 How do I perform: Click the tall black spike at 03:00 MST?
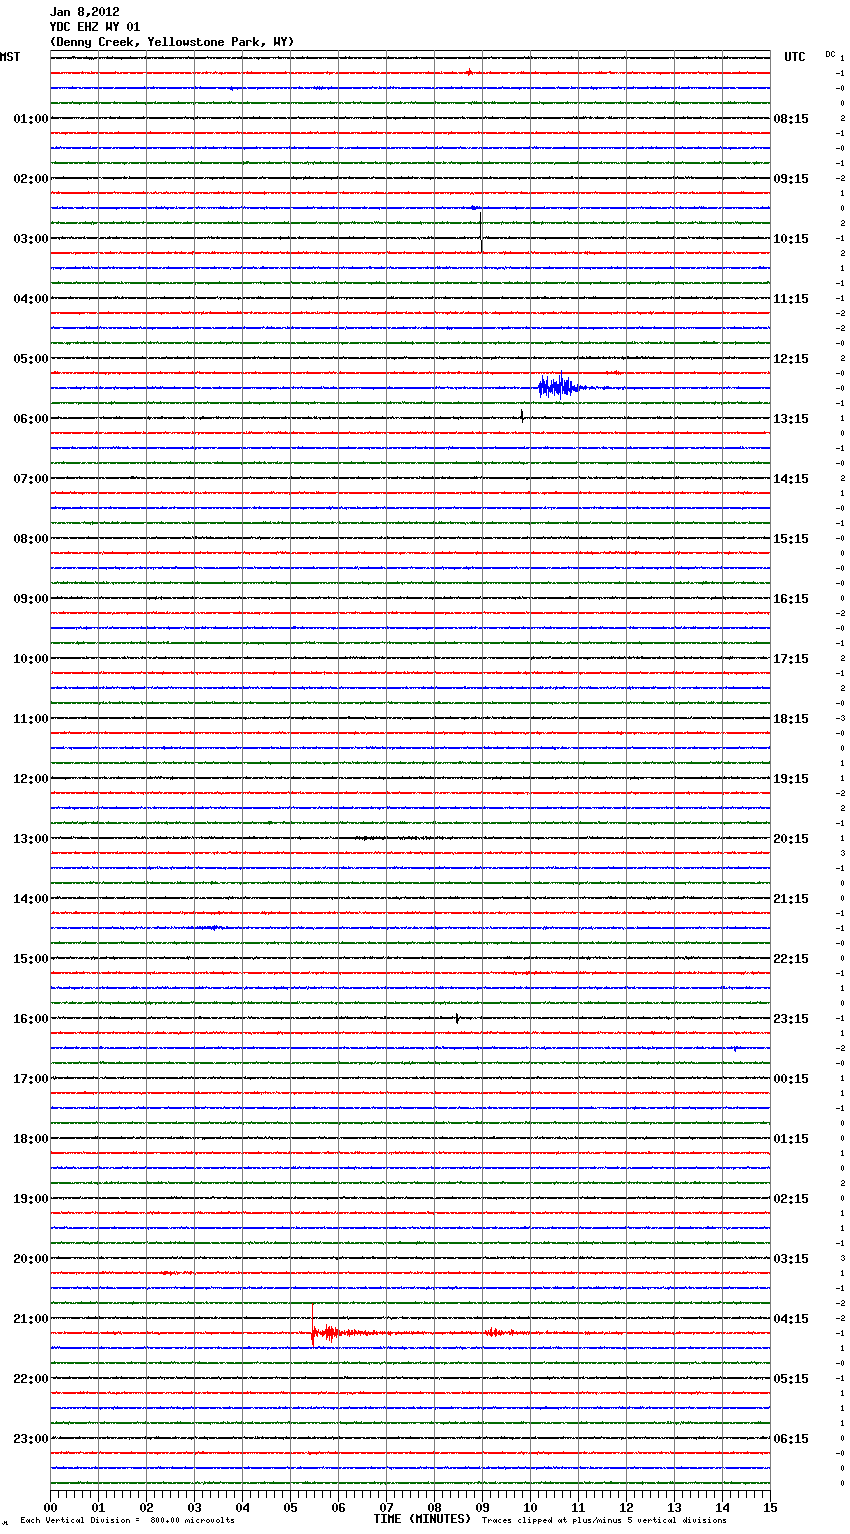point(481,231)
